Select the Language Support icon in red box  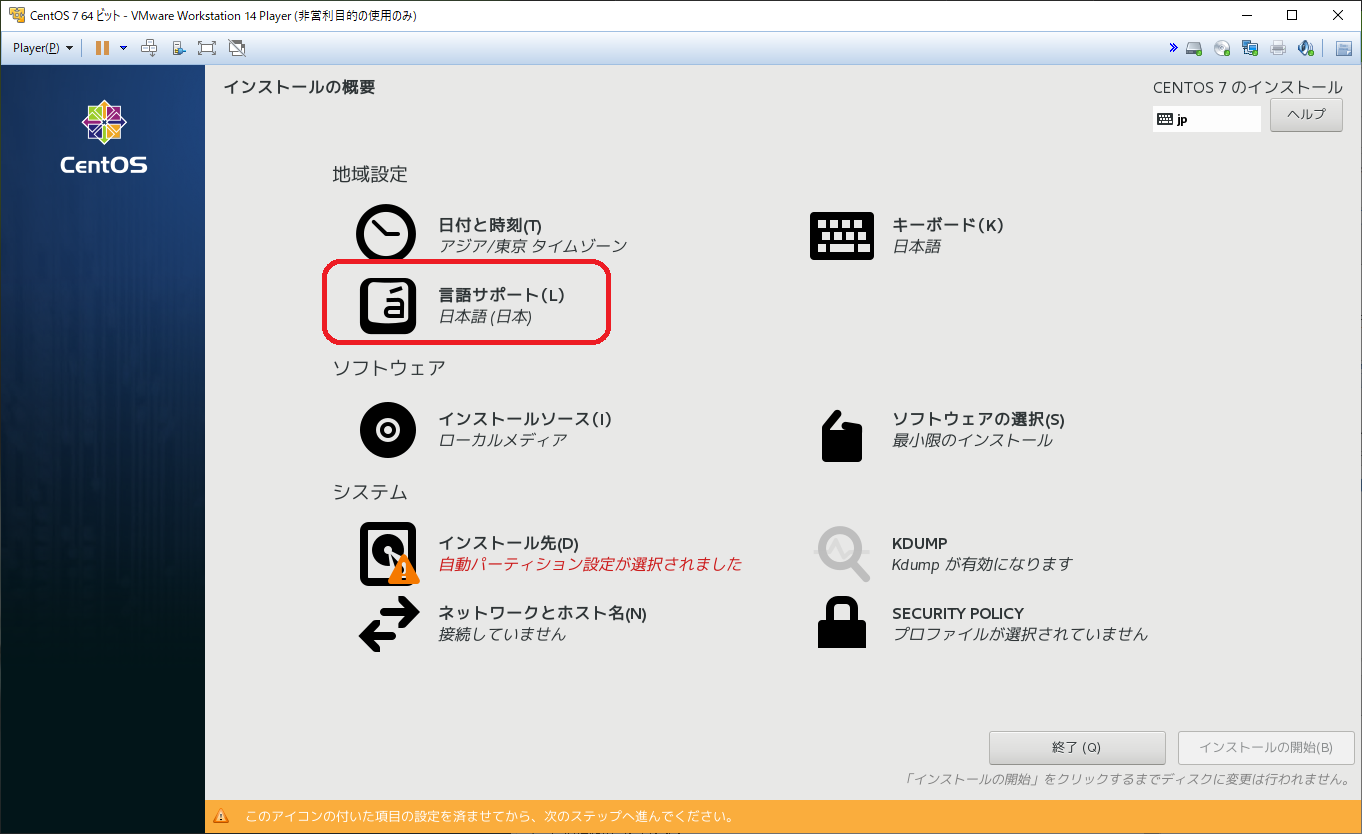tap(388, 305)
